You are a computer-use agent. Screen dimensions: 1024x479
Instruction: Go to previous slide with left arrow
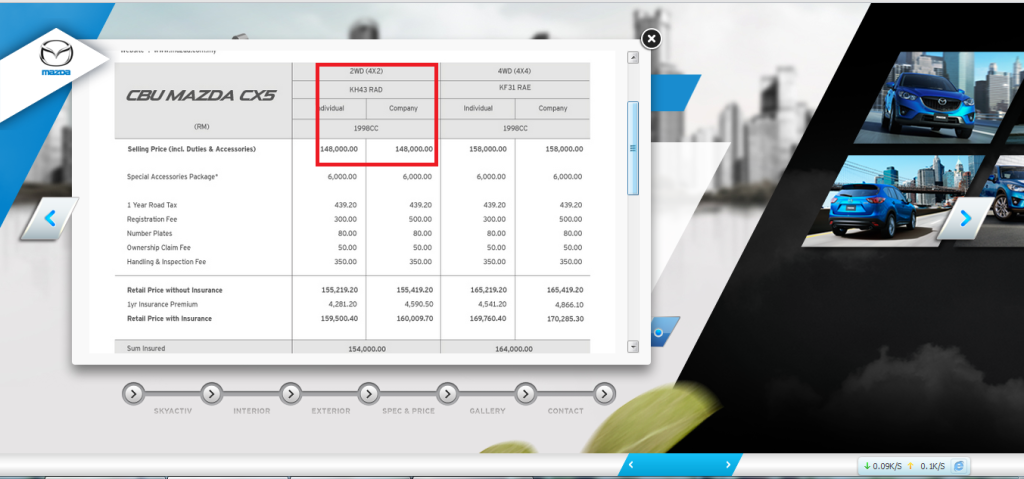tap(49, 216)
